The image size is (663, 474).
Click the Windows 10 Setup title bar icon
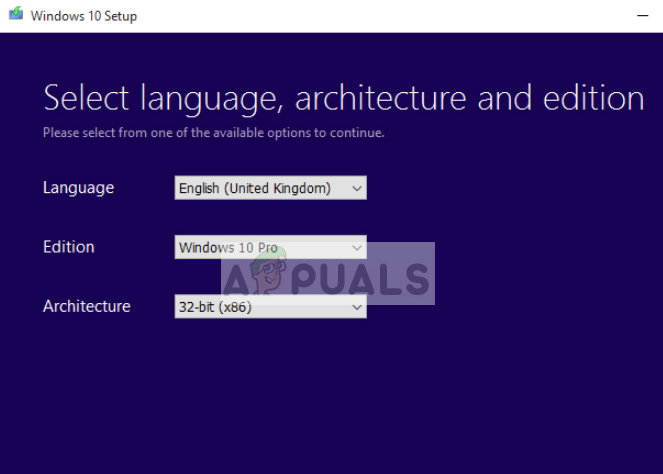tap(16, 14)
